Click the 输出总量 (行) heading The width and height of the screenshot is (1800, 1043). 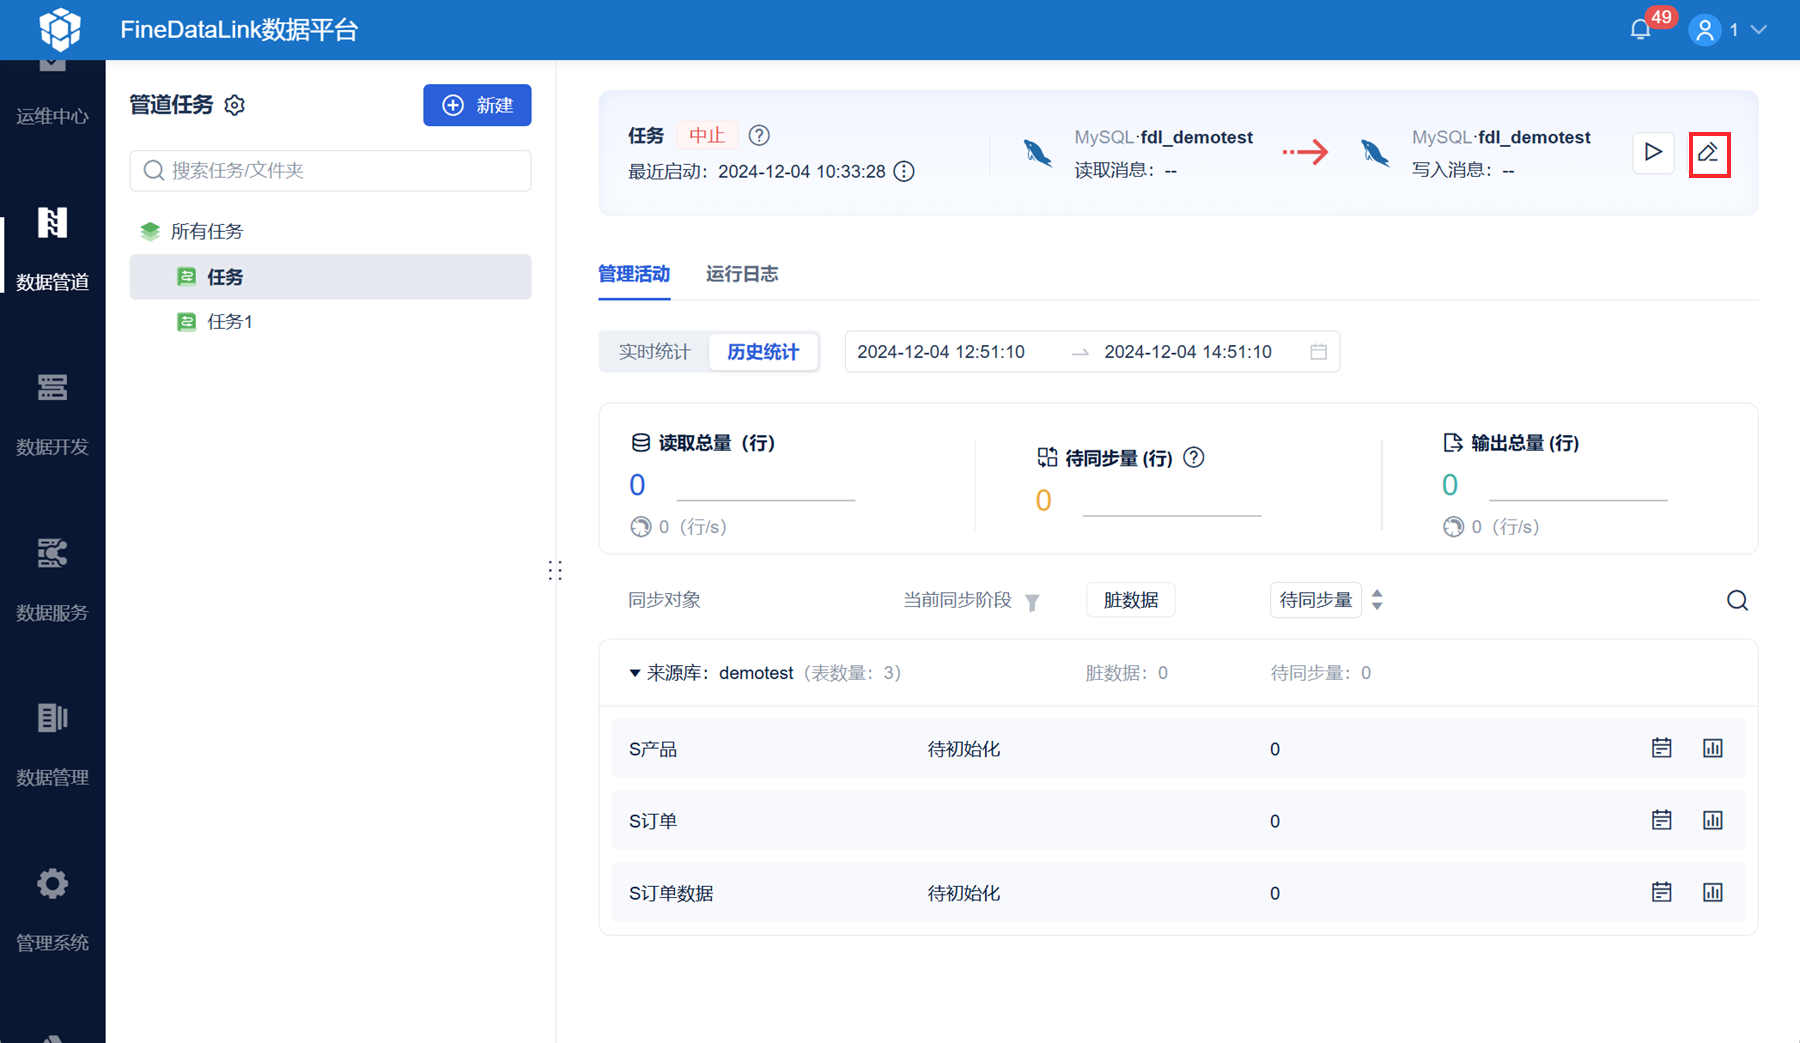(1525, 443)
